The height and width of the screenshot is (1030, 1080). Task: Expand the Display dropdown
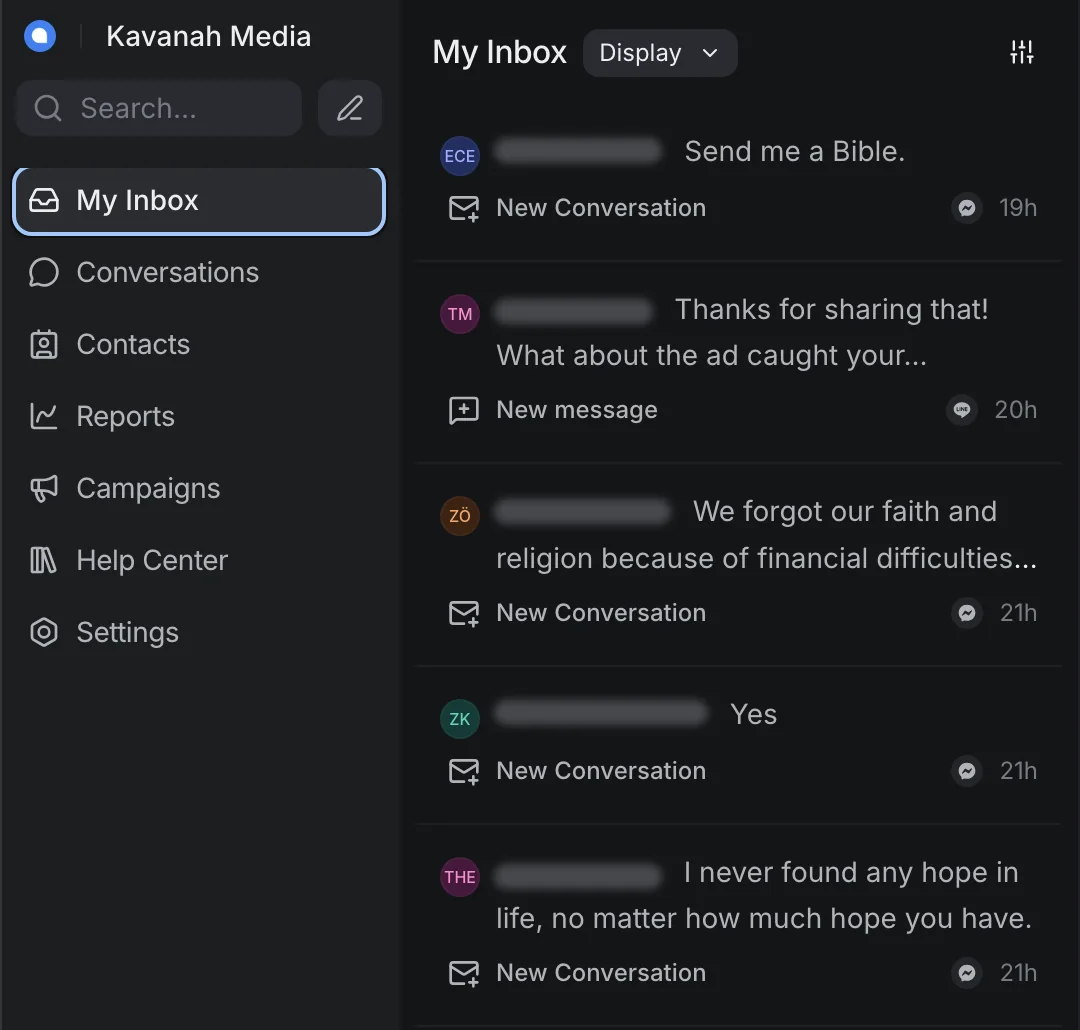pos(660,53)
